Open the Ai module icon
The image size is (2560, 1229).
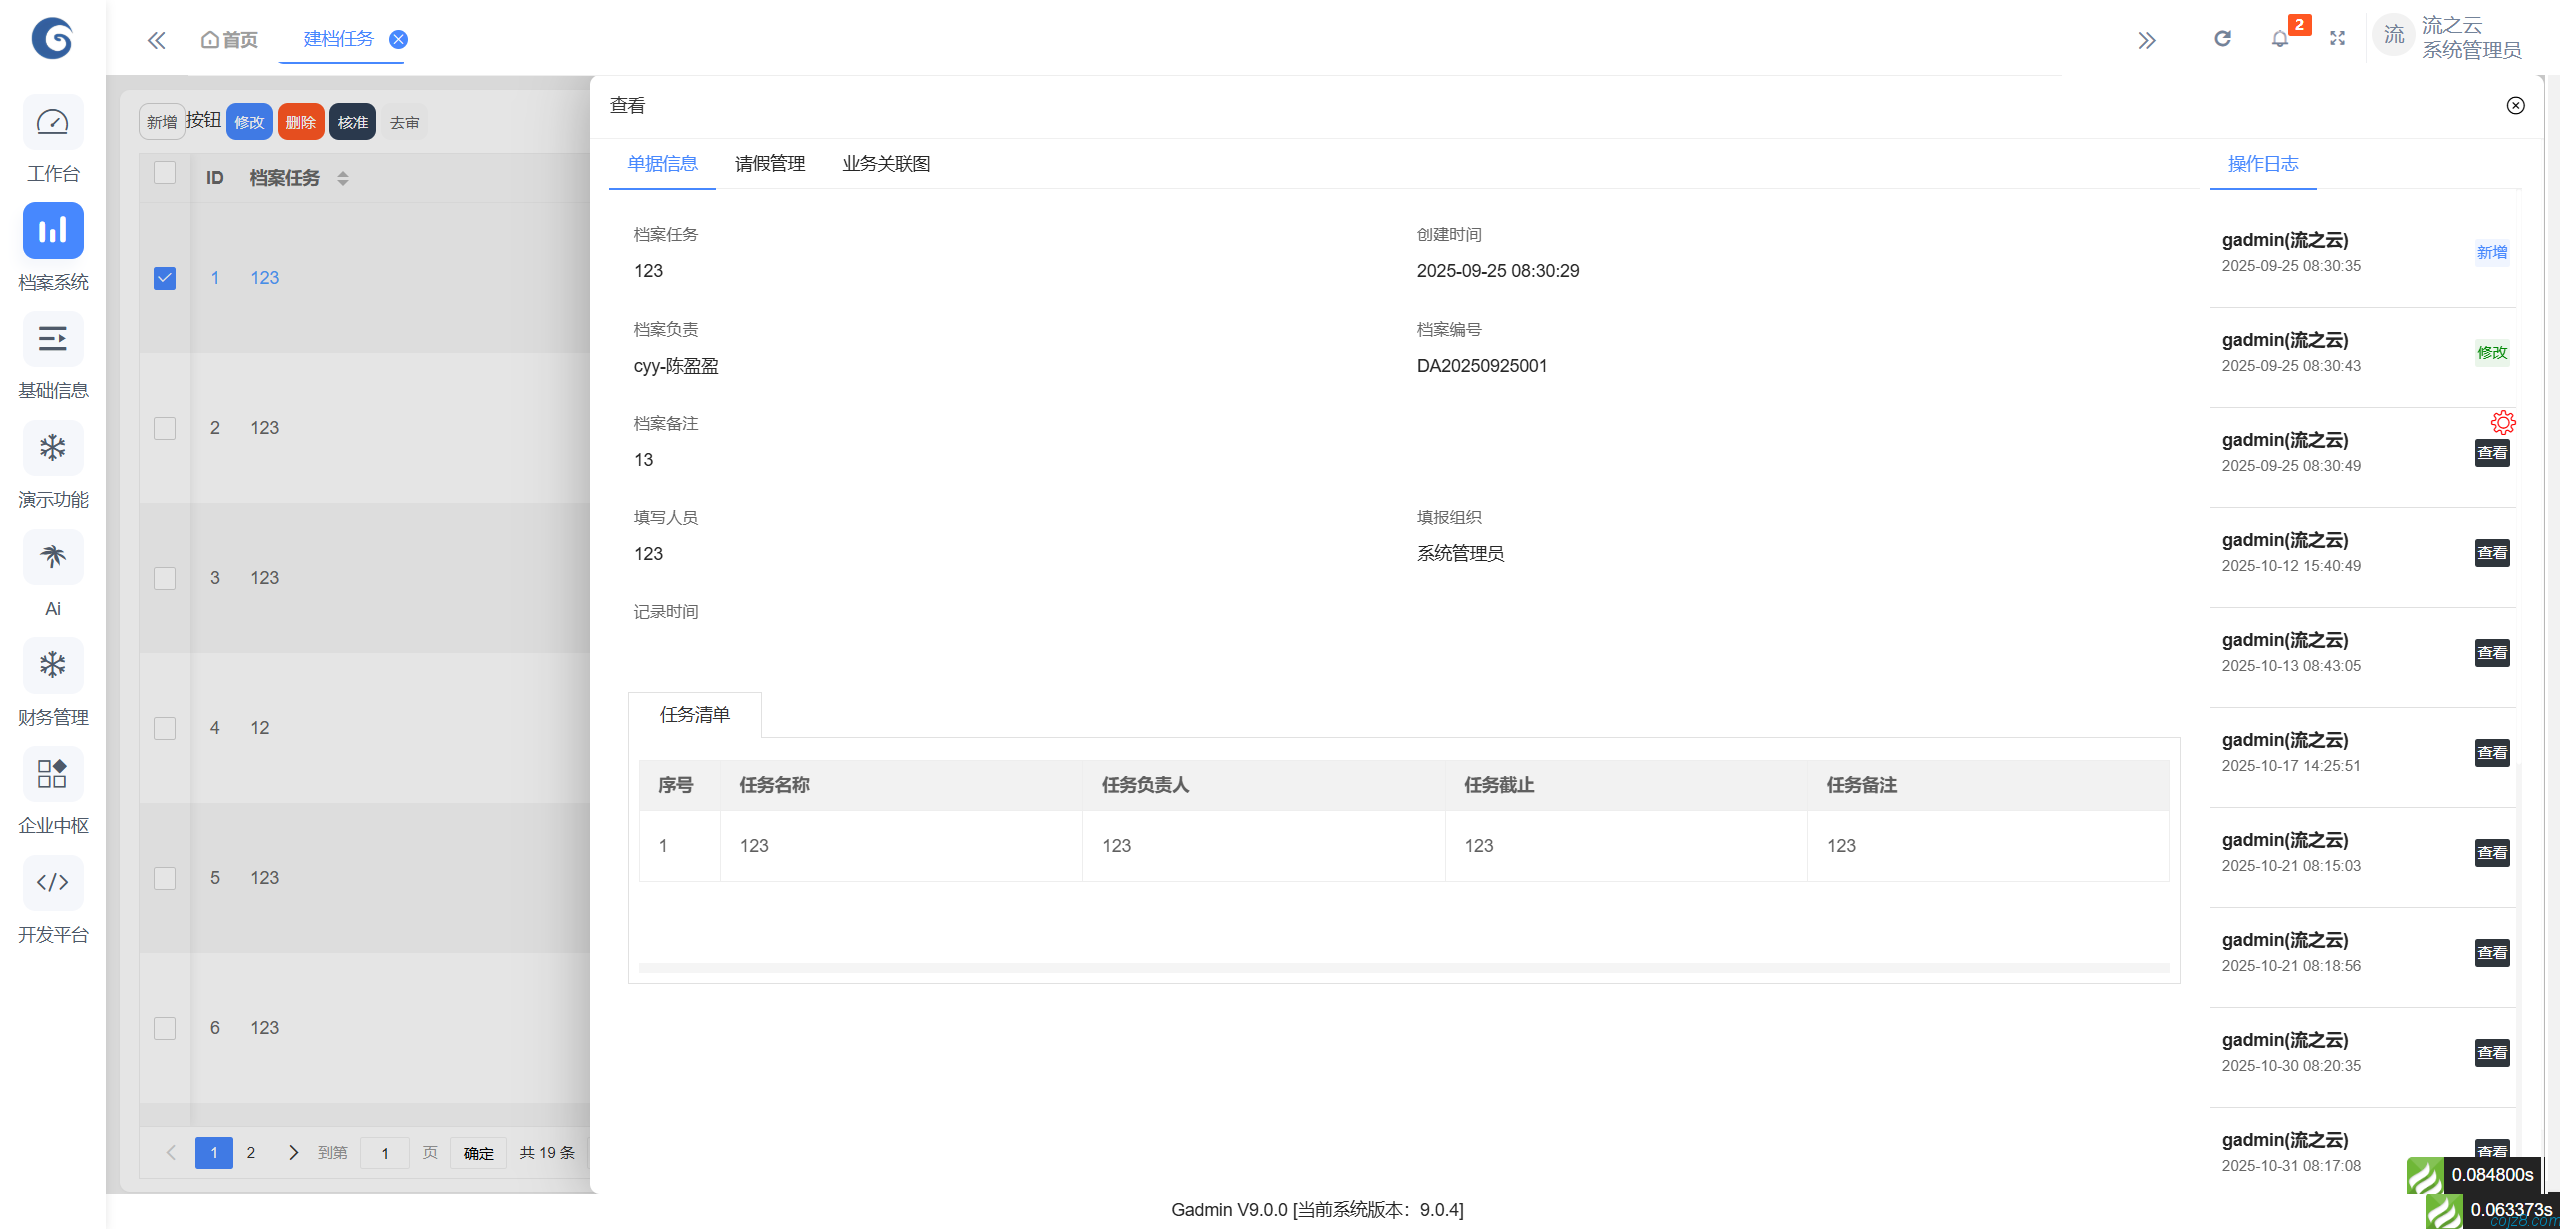click(52, 557)
